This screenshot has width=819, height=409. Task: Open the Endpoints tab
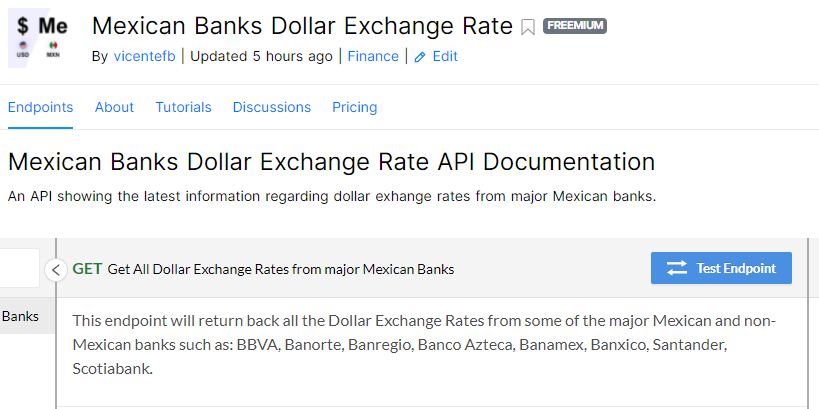click(40, 107)
